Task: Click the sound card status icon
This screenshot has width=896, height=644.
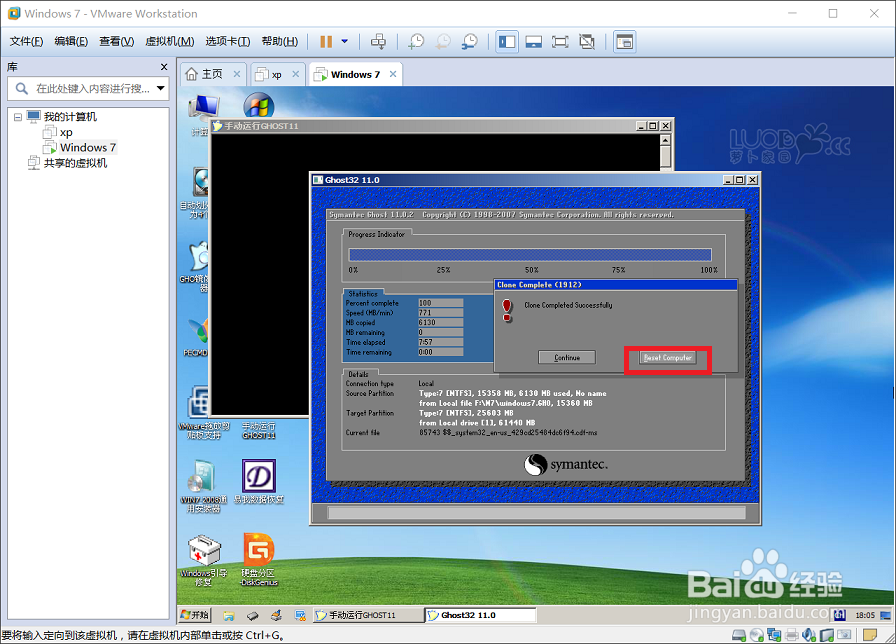Action: (809, 635)
